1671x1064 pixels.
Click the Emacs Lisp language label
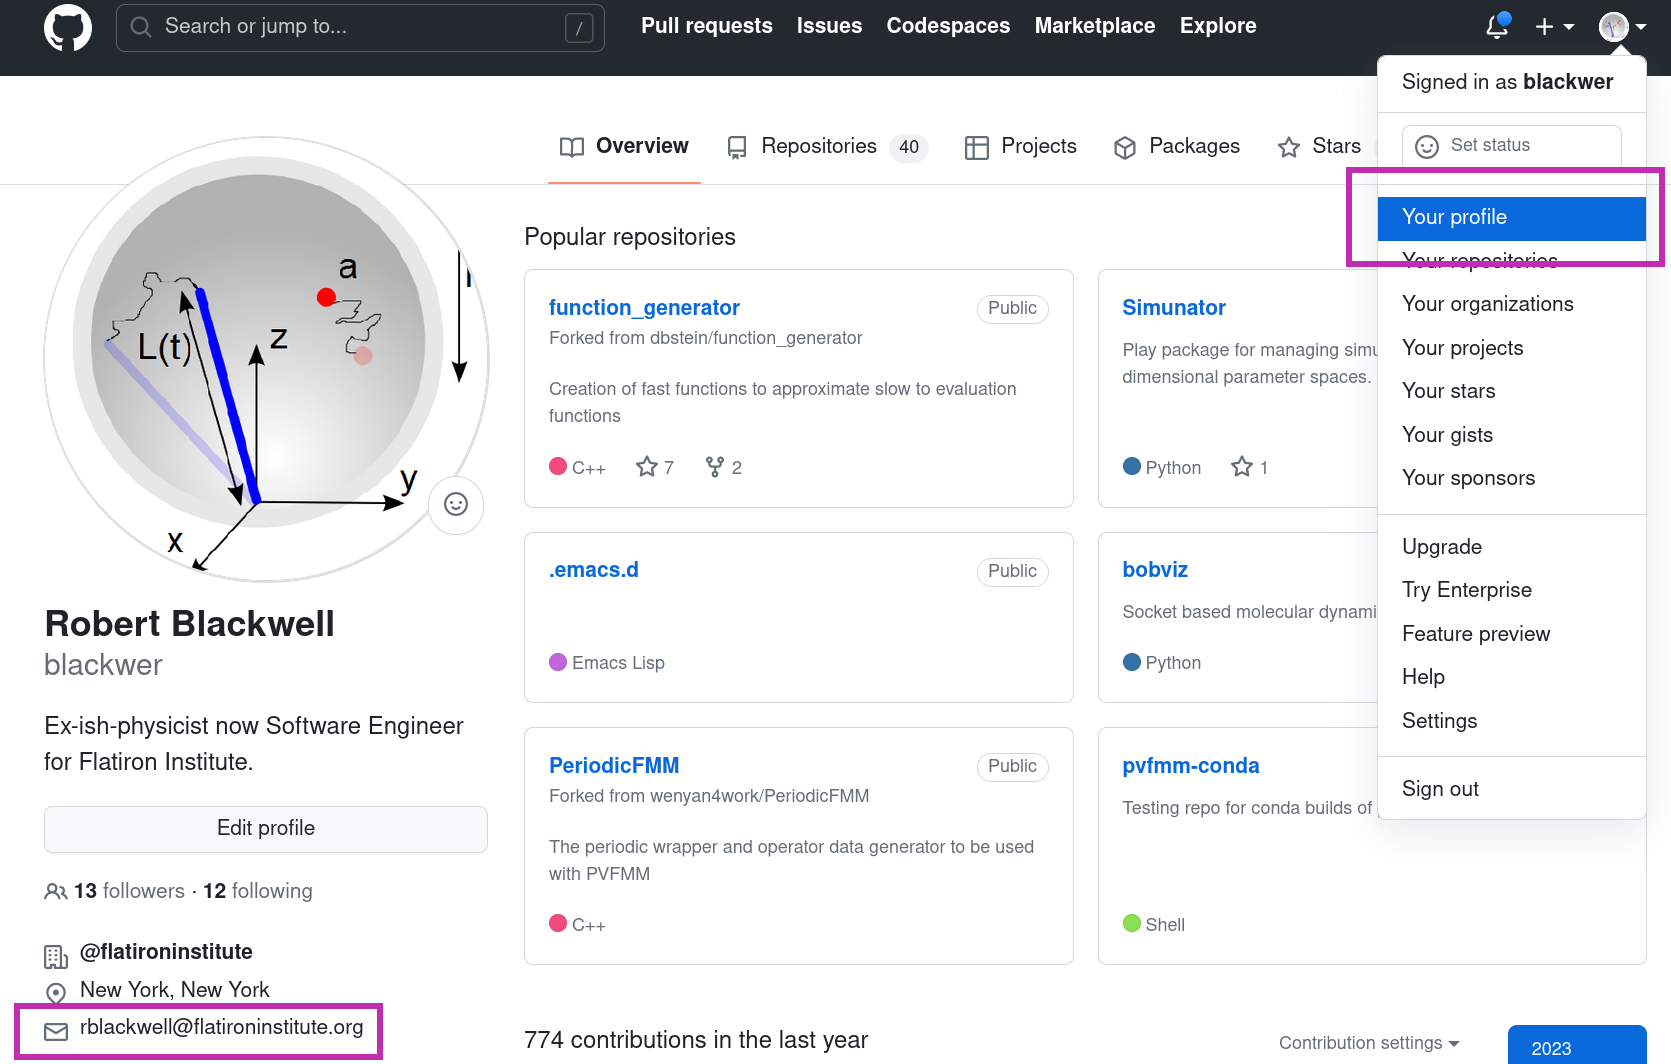[x=618, y=663]
